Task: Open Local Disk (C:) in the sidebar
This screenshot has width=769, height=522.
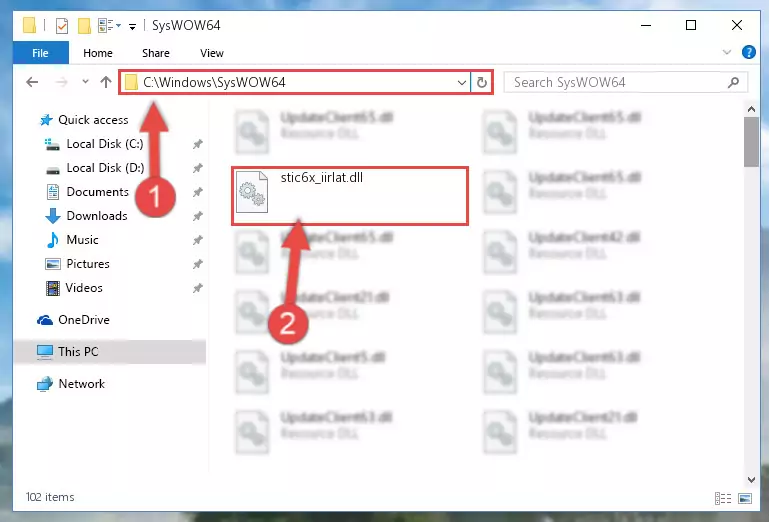Action: (x=105, y=144)
